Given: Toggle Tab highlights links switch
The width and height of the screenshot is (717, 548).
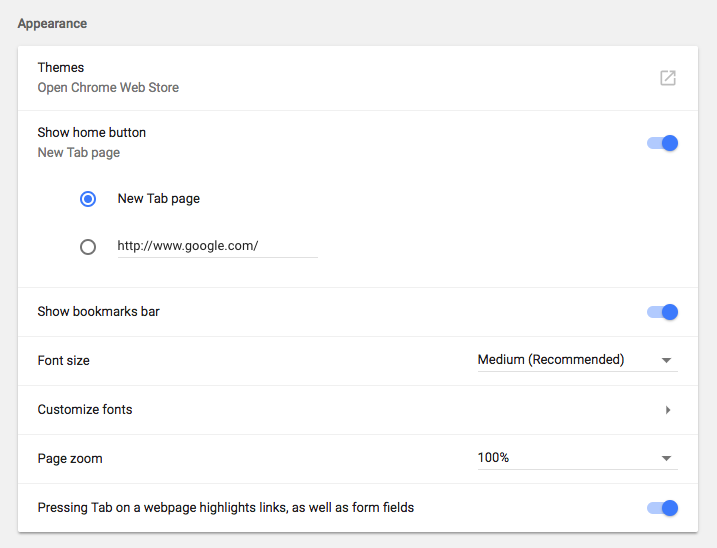Looking at the screenshot, I should (662, 508).
